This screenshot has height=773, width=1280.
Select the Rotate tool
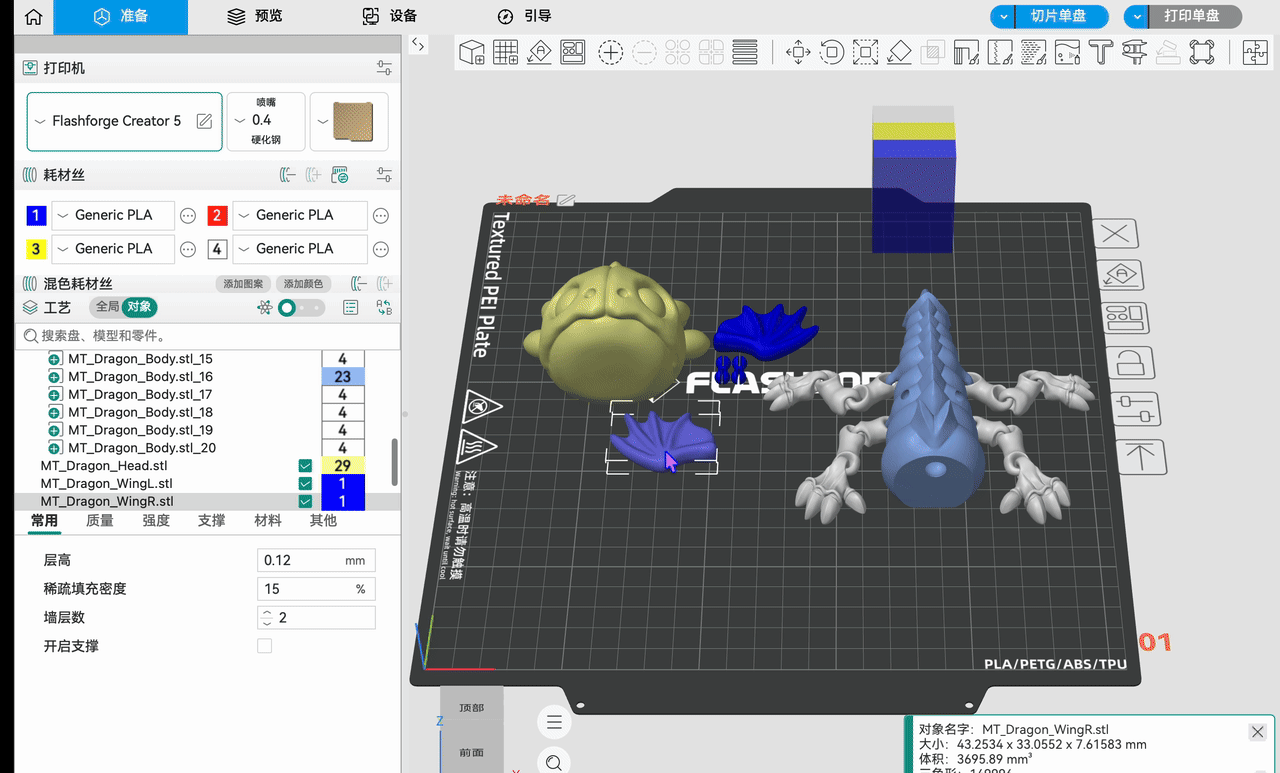tap(831, 52)
